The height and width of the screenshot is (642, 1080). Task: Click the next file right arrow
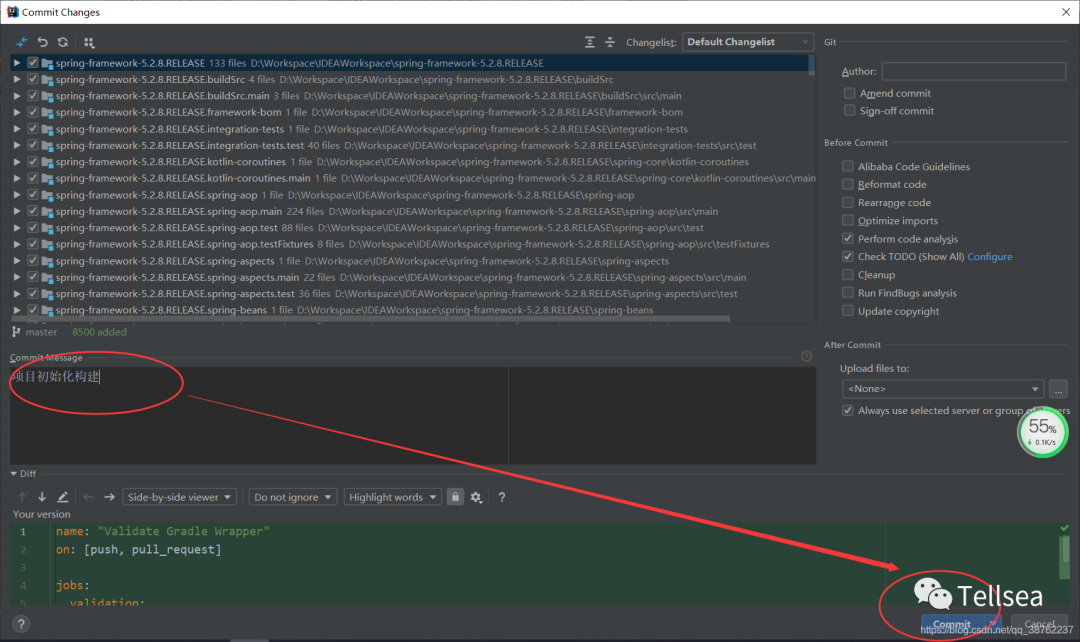click(109, 497)
